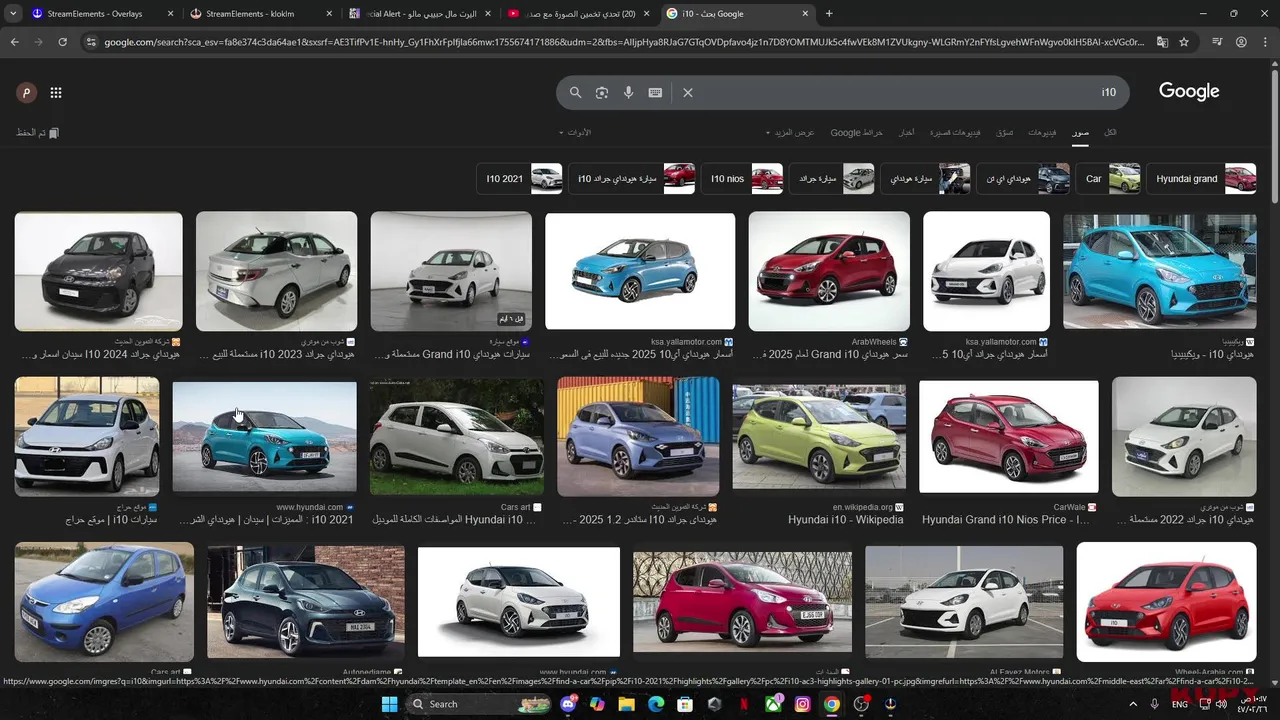
Task: Open Discord from the taskbar
Action: 569,704
